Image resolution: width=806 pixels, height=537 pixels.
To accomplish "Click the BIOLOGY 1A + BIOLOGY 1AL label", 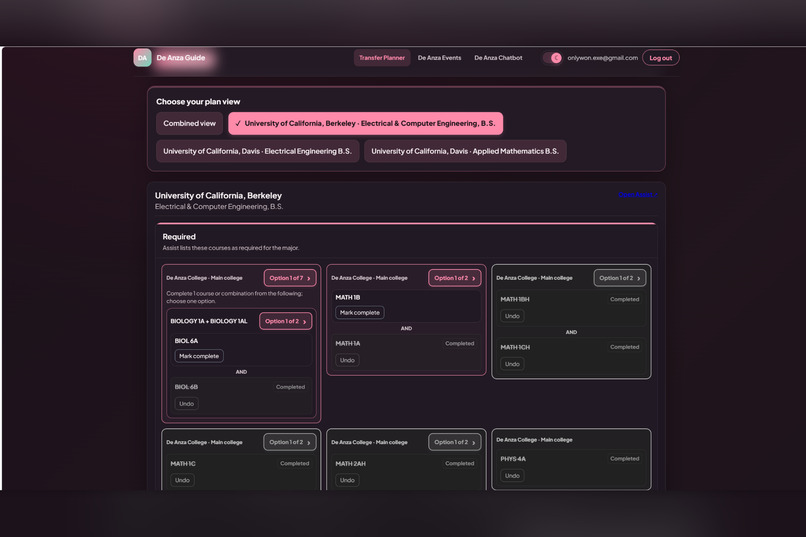I will click(x=209, y=321).
